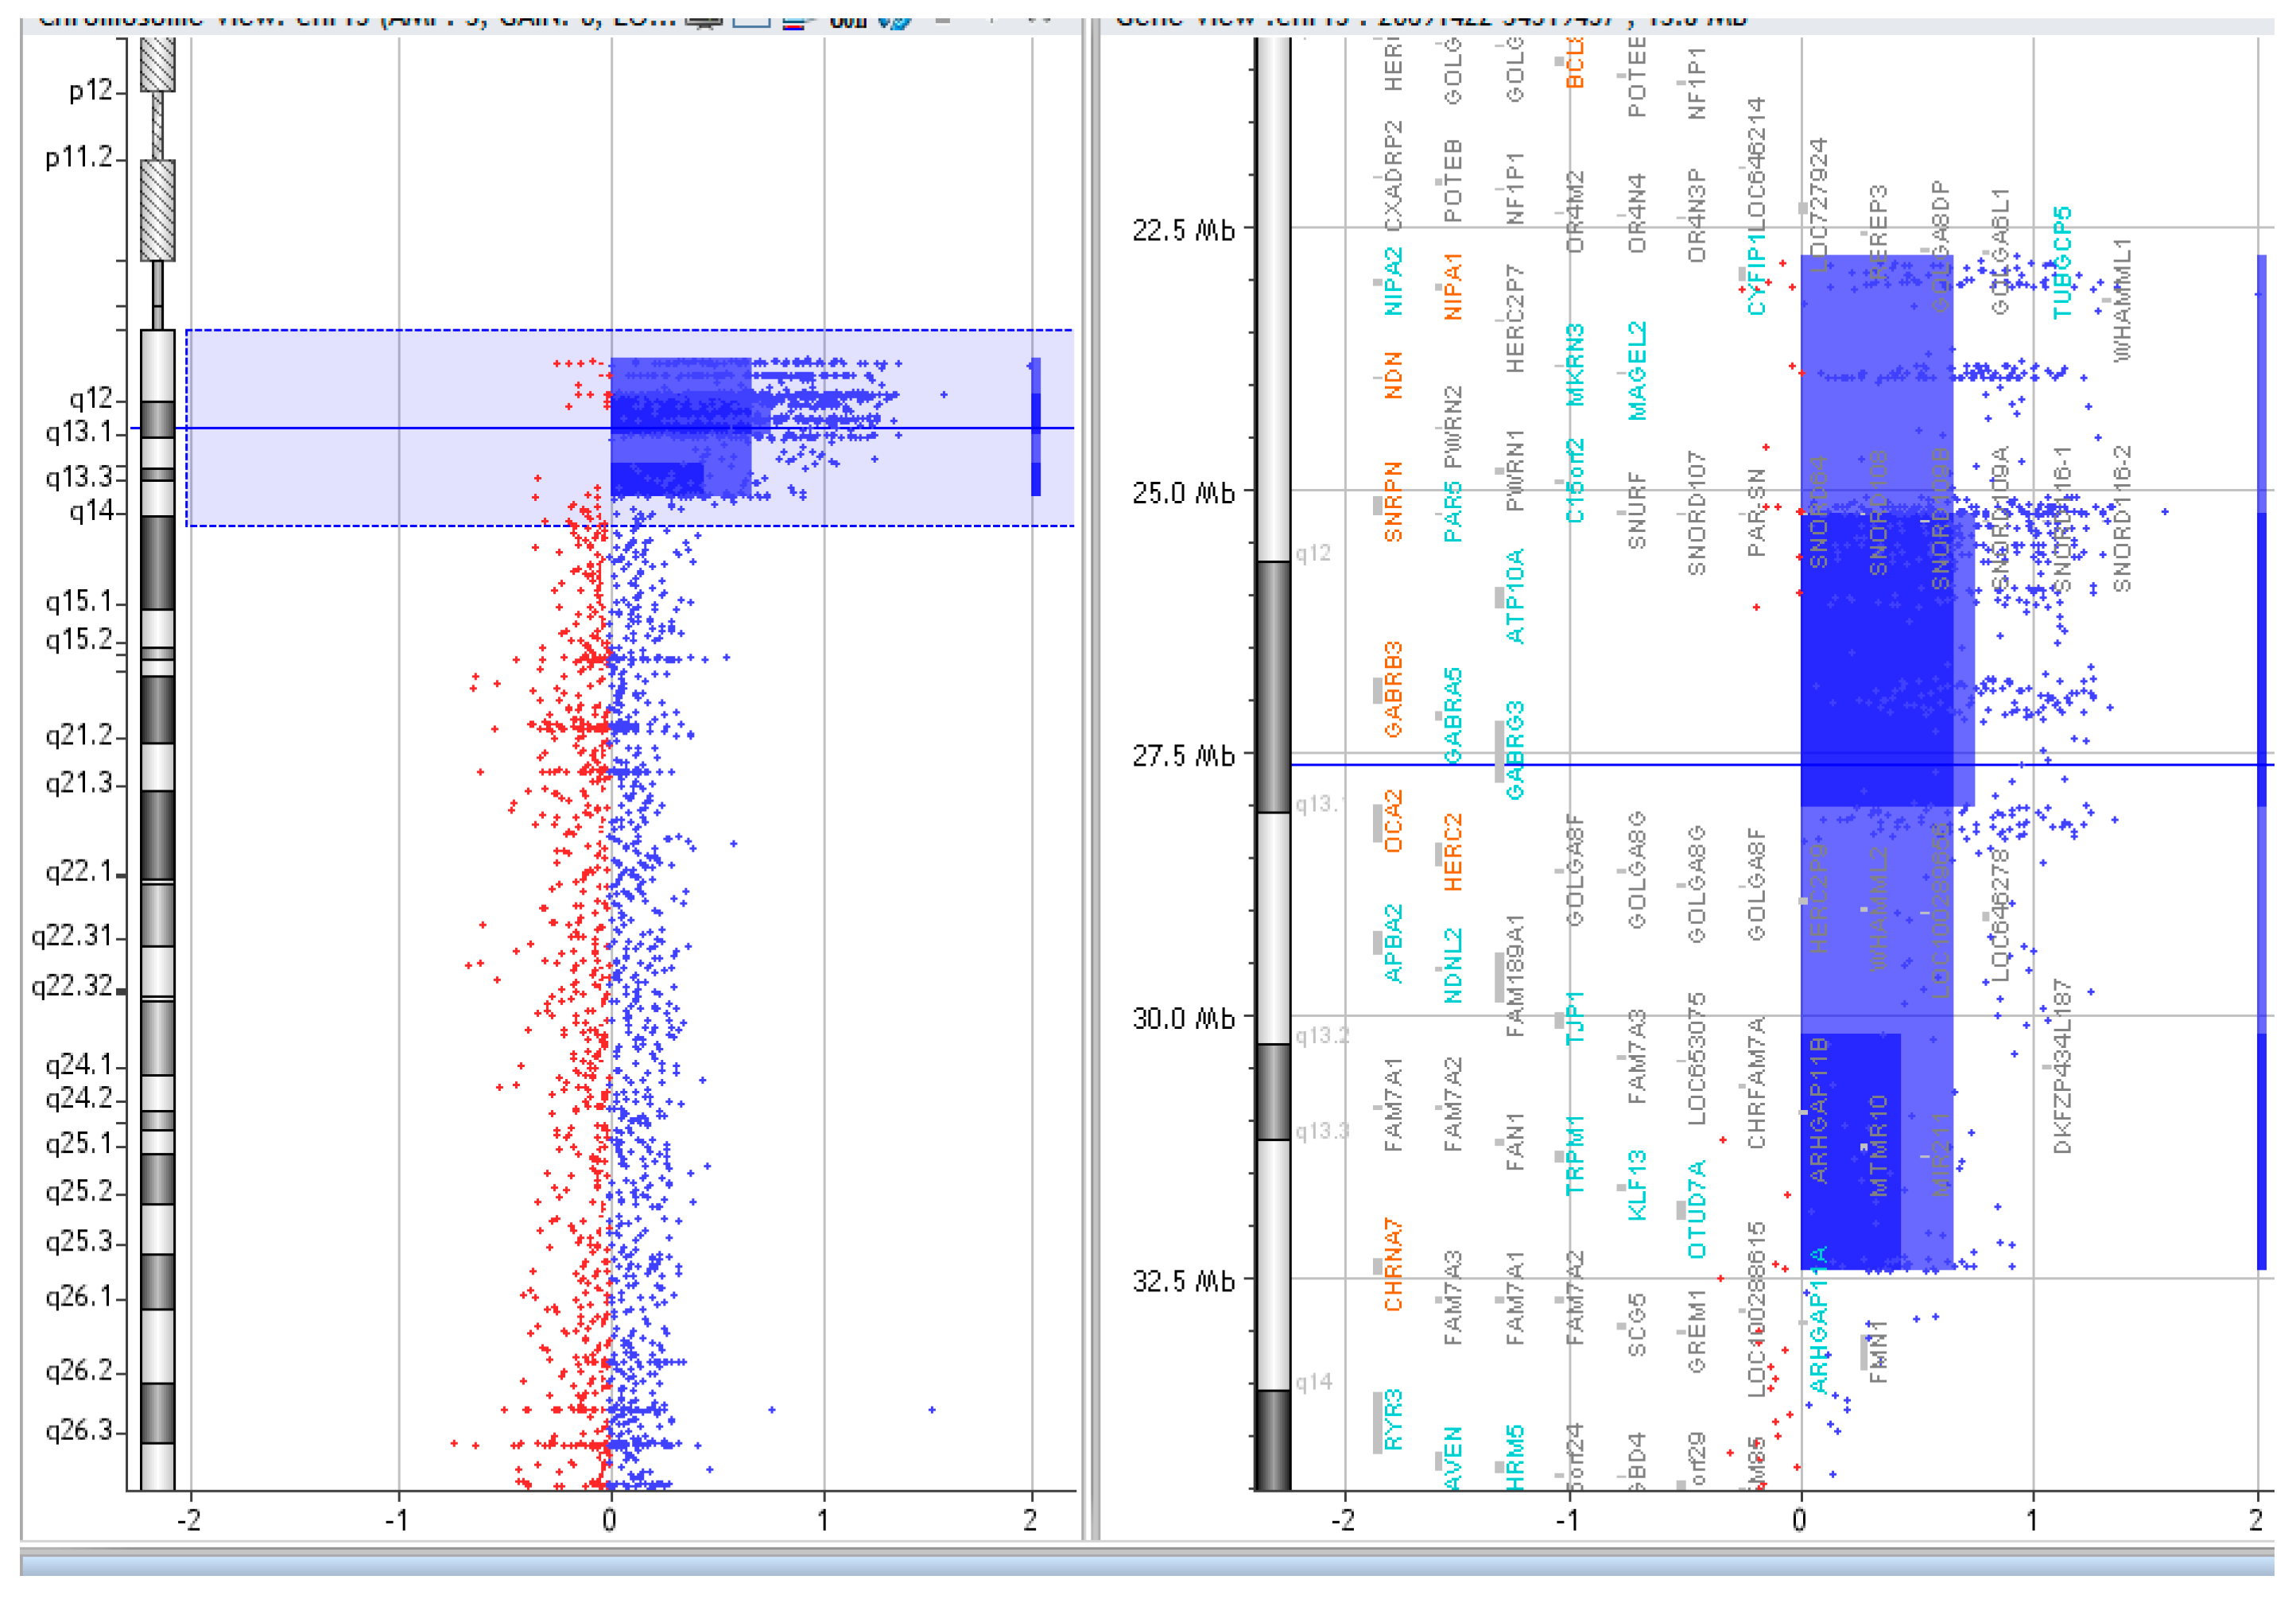Click the GABRG3 gene label
The height and width of the screenshot is (1599, 2296).
tap(1514, 750)
